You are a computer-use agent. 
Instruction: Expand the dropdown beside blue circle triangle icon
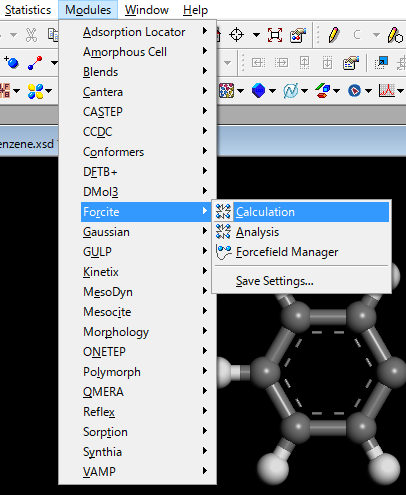tap(368, 91)
